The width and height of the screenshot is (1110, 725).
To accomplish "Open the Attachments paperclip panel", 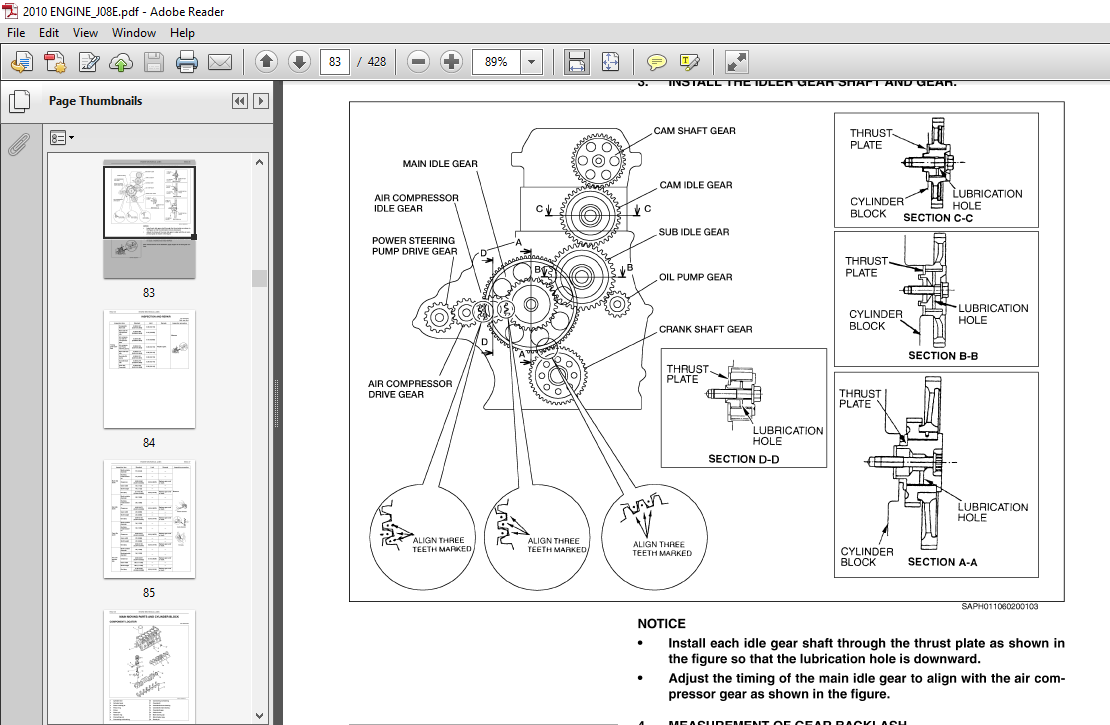I will tap(19, 144).
